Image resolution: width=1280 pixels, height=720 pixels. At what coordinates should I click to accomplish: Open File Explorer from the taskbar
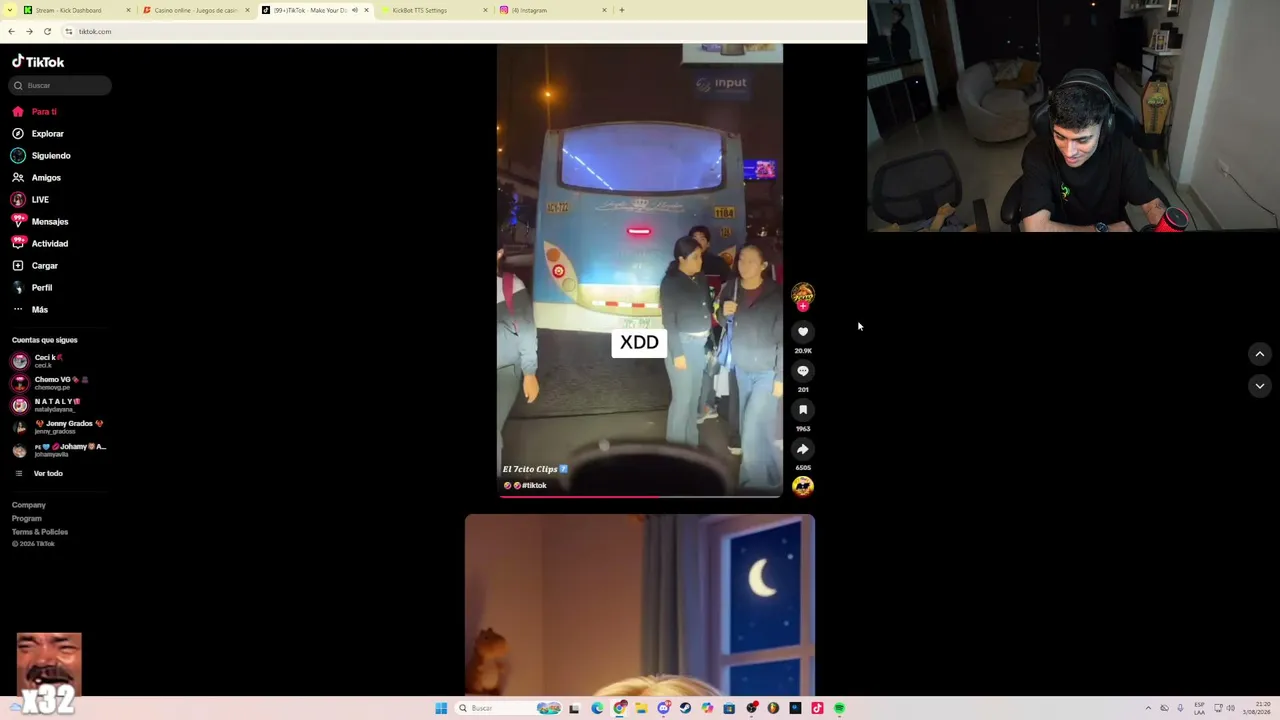point(641,708)
